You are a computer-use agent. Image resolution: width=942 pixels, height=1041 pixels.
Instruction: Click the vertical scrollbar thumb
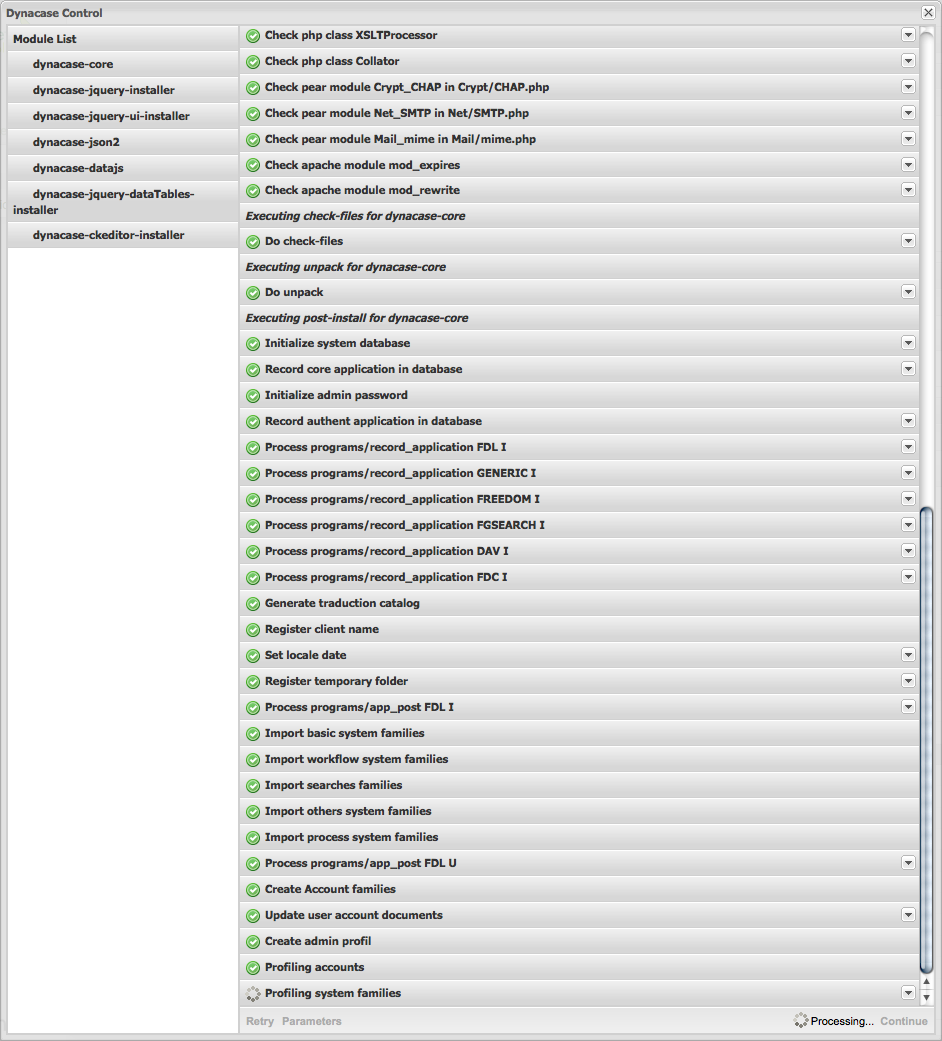coord(927,740)
